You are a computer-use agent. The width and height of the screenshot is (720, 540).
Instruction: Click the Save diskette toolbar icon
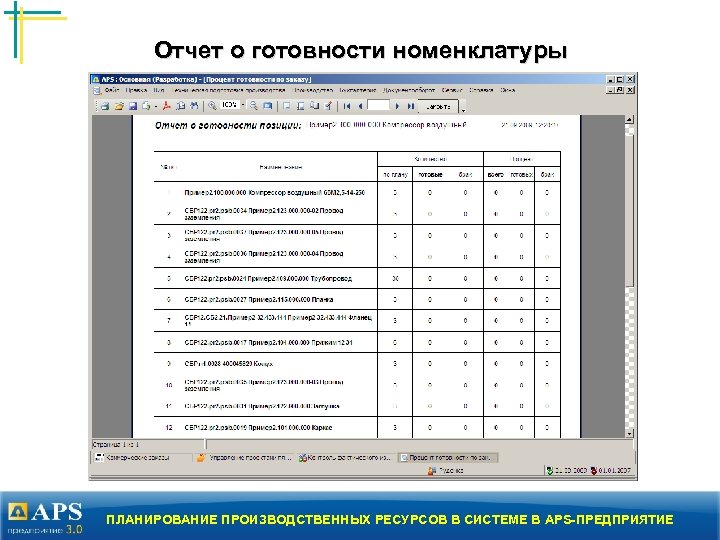[x=133, y=106]
